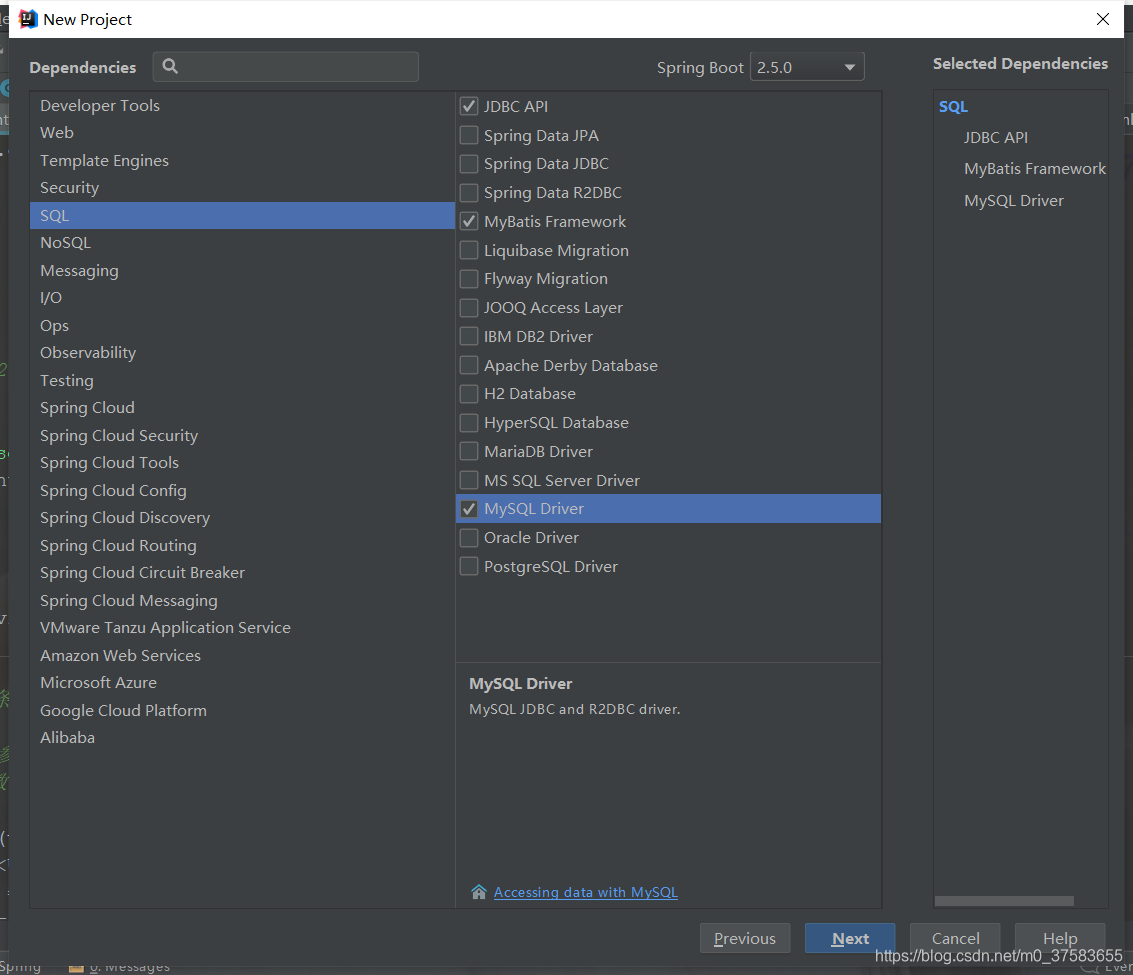The width and height of the screenshot is (1133, 975).
Task: Open Spring Cloud Discovery category
Action: click(242, 517)
